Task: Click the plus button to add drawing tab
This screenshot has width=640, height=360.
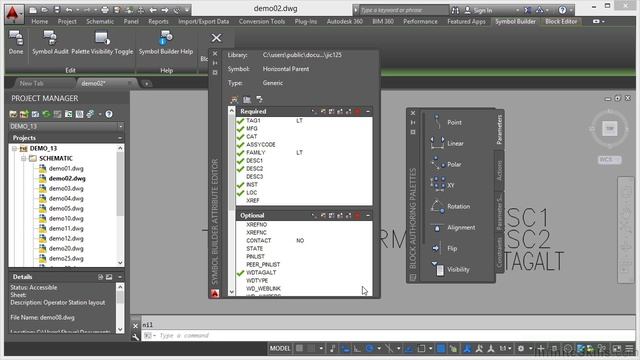Action: point(147,84)
